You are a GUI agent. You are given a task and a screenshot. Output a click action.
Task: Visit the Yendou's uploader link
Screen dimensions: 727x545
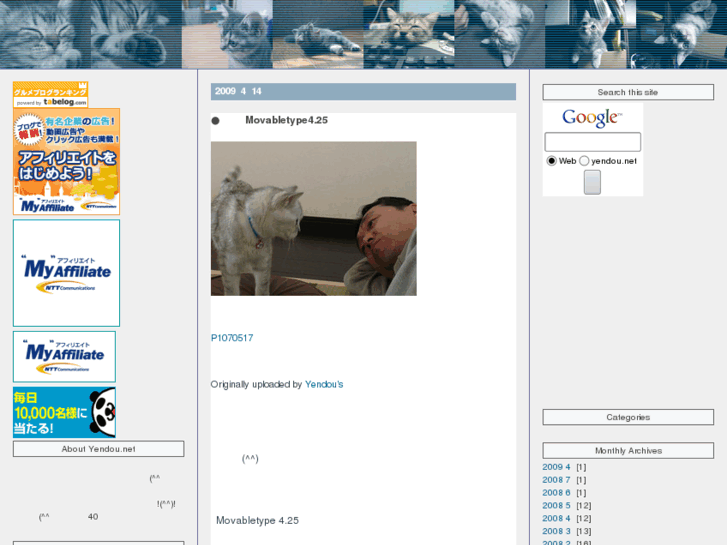tap(324, 384)
